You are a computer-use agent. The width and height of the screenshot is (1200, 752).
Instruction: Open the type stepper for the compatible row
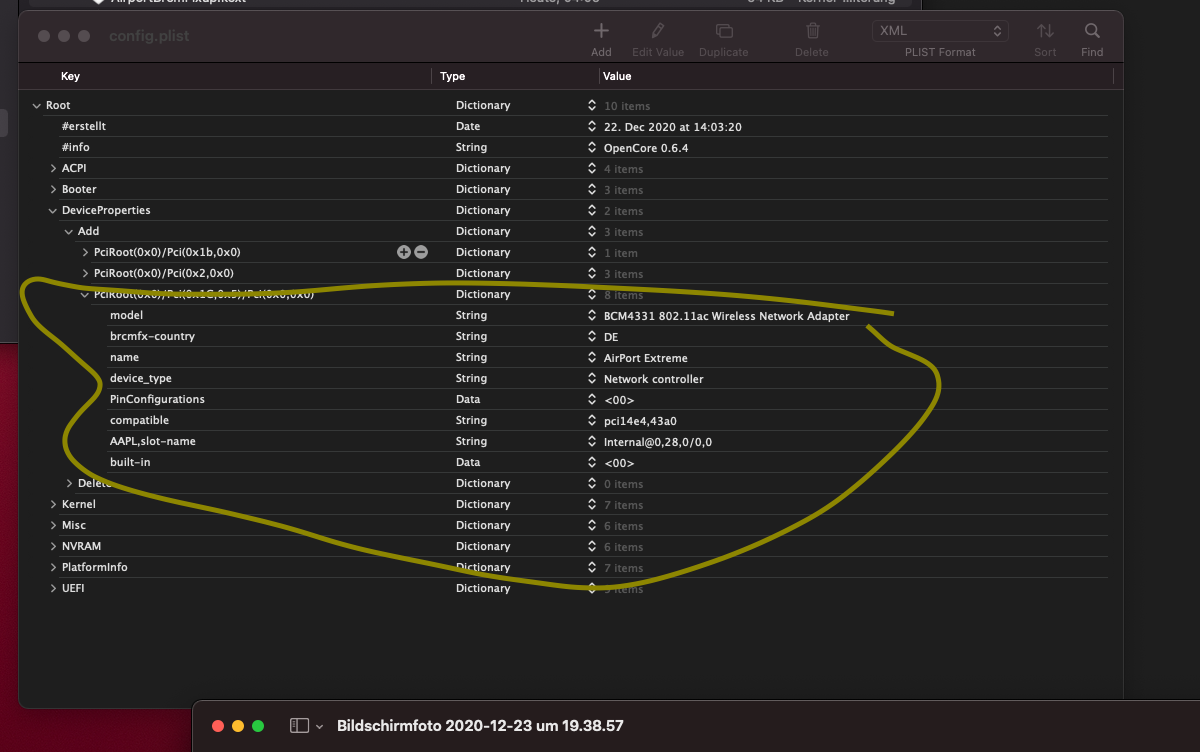point(592,420)
